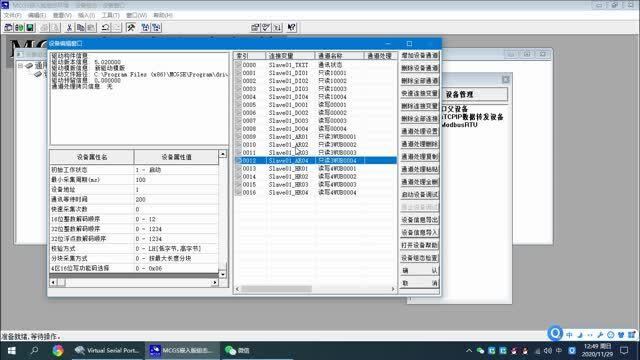Select ModbusRTU in device toolbox list

[x=460, y=125]
